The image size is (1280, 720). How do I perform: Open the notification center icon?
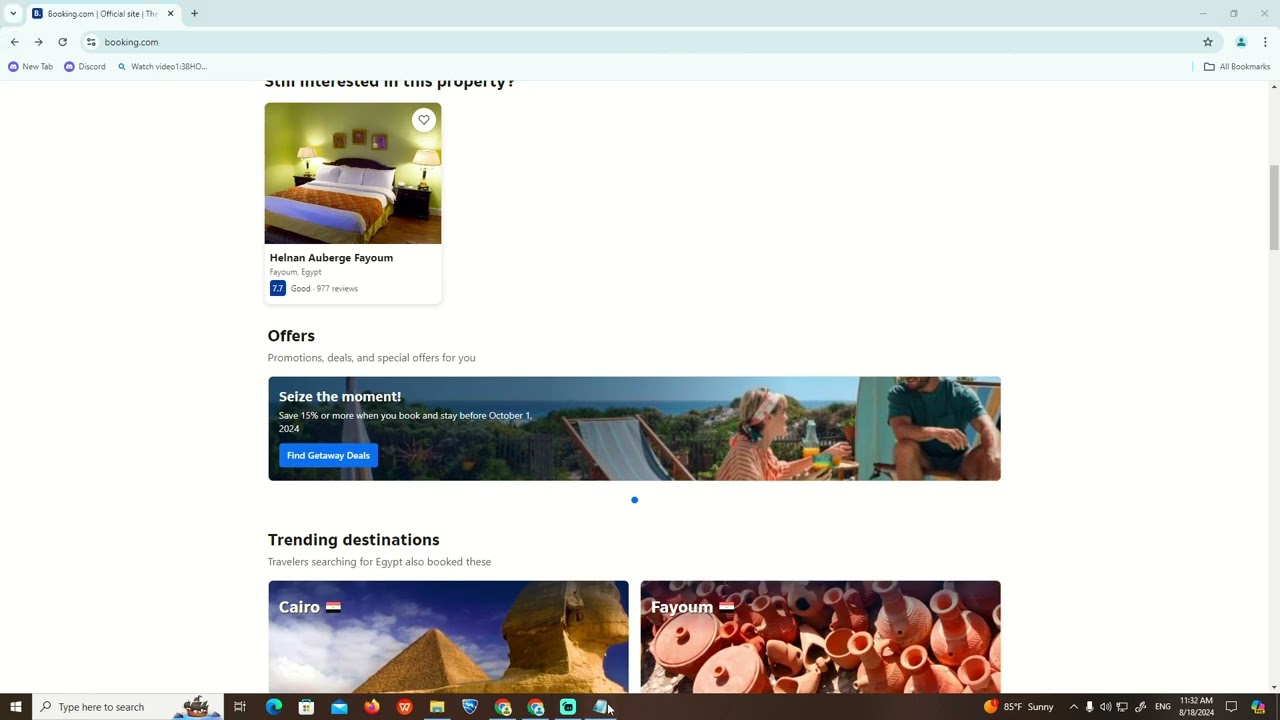point(1231,707)
